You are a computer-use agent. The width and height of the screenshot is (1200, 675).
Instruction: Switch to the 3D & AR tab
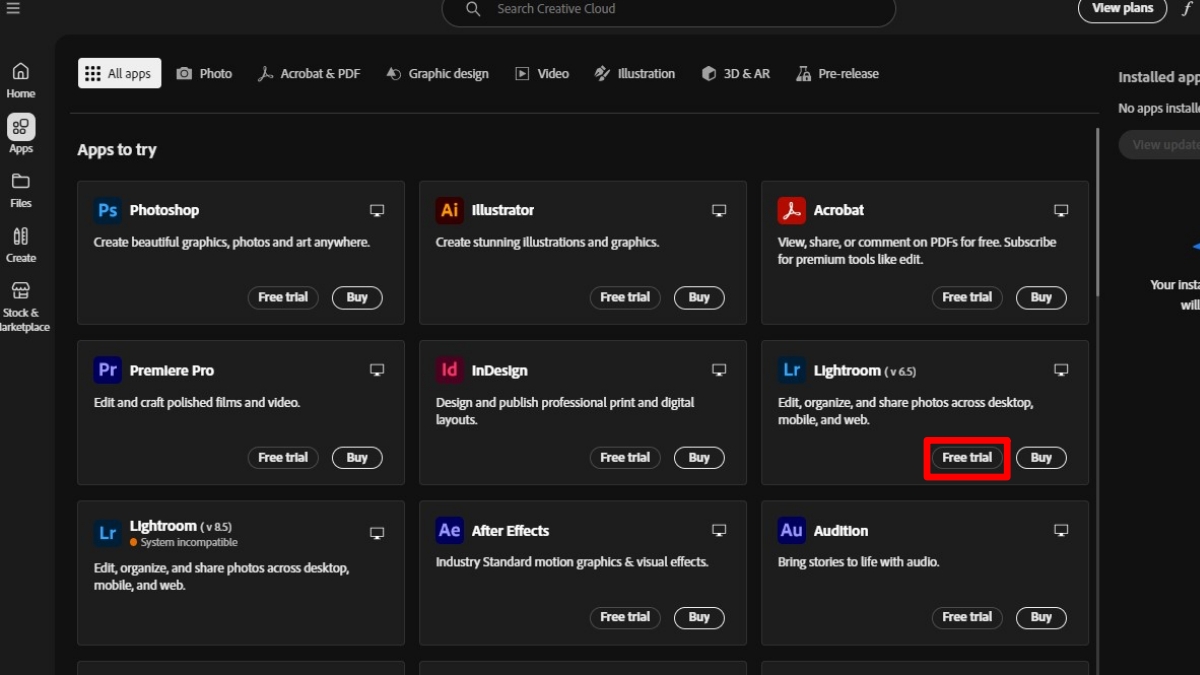pyautogui.click(x=736, y=73)
